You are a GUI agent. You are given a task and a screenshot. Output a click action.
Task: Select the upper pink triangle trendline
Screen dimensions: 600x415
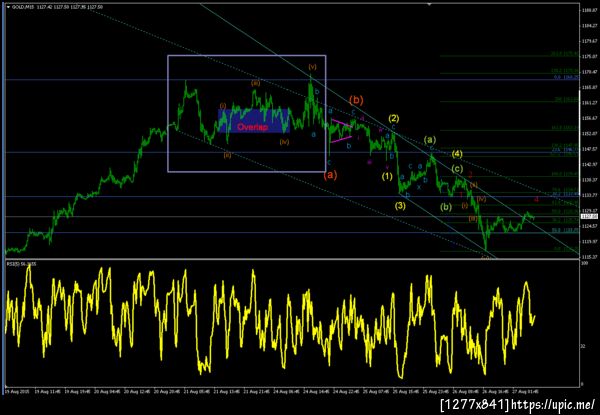(x=342, y=123)
